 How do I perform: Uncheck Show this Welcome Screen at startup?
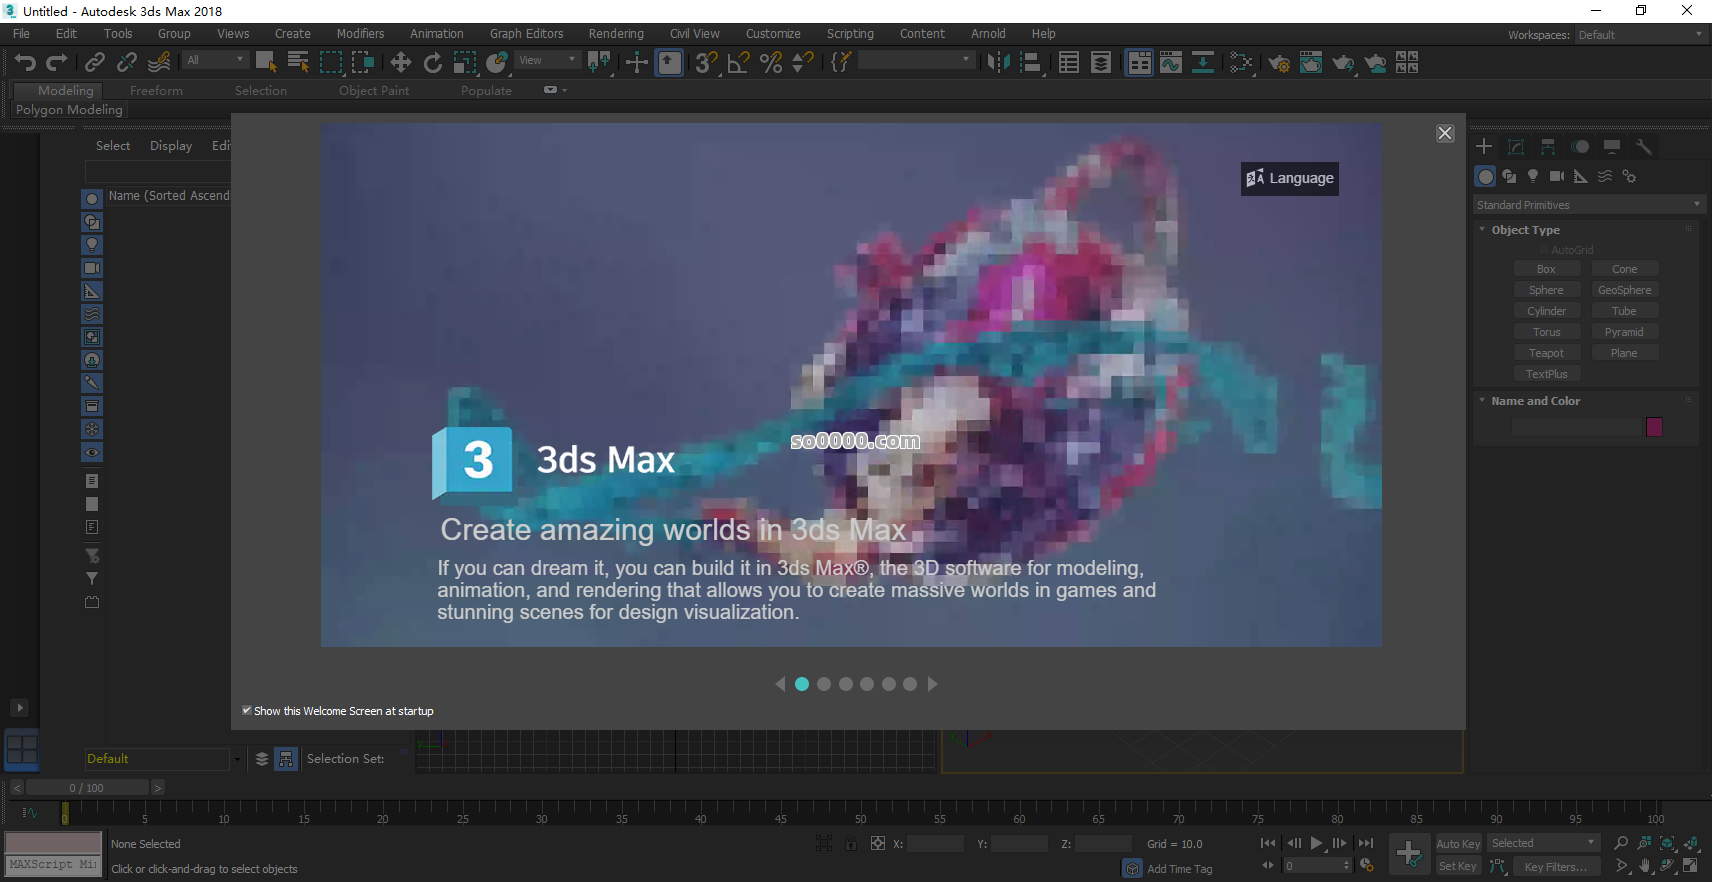click(x=247, y=711)
